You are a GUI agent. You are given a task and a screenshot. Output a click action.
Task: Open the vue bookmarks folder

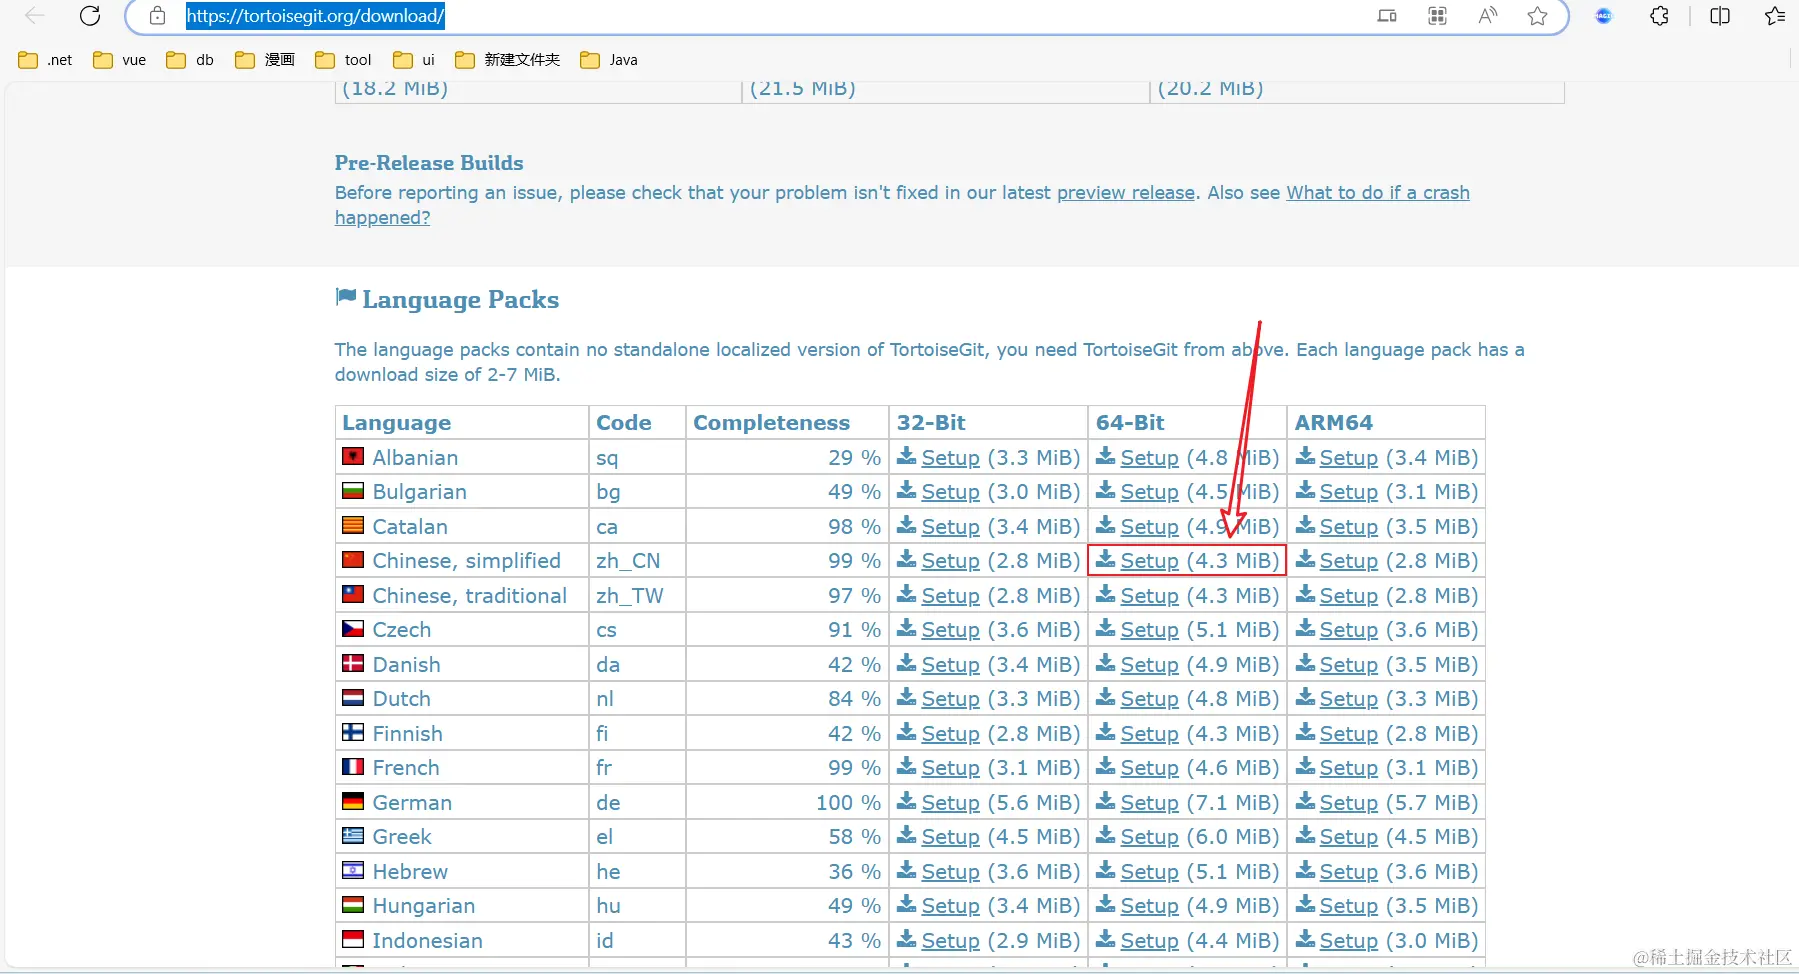pyautogui.click(x=119, y=60)
